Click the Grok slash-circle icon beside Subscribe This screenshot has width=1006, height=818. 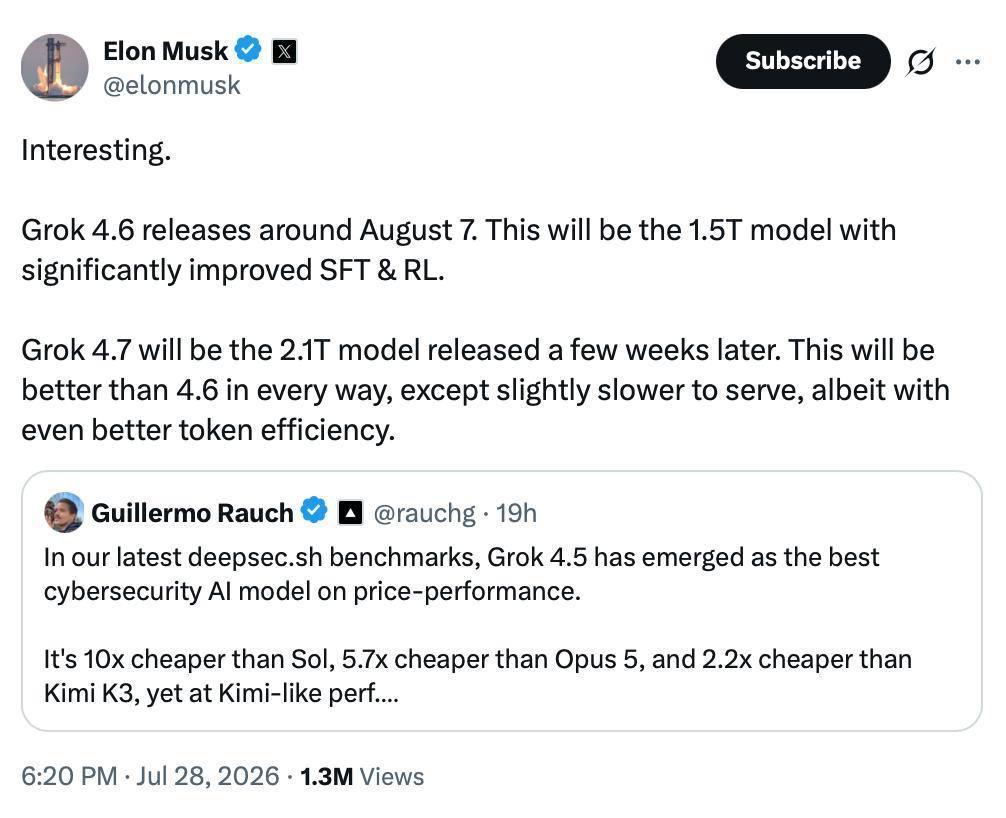pyautogui.click(x=921, y=62)
